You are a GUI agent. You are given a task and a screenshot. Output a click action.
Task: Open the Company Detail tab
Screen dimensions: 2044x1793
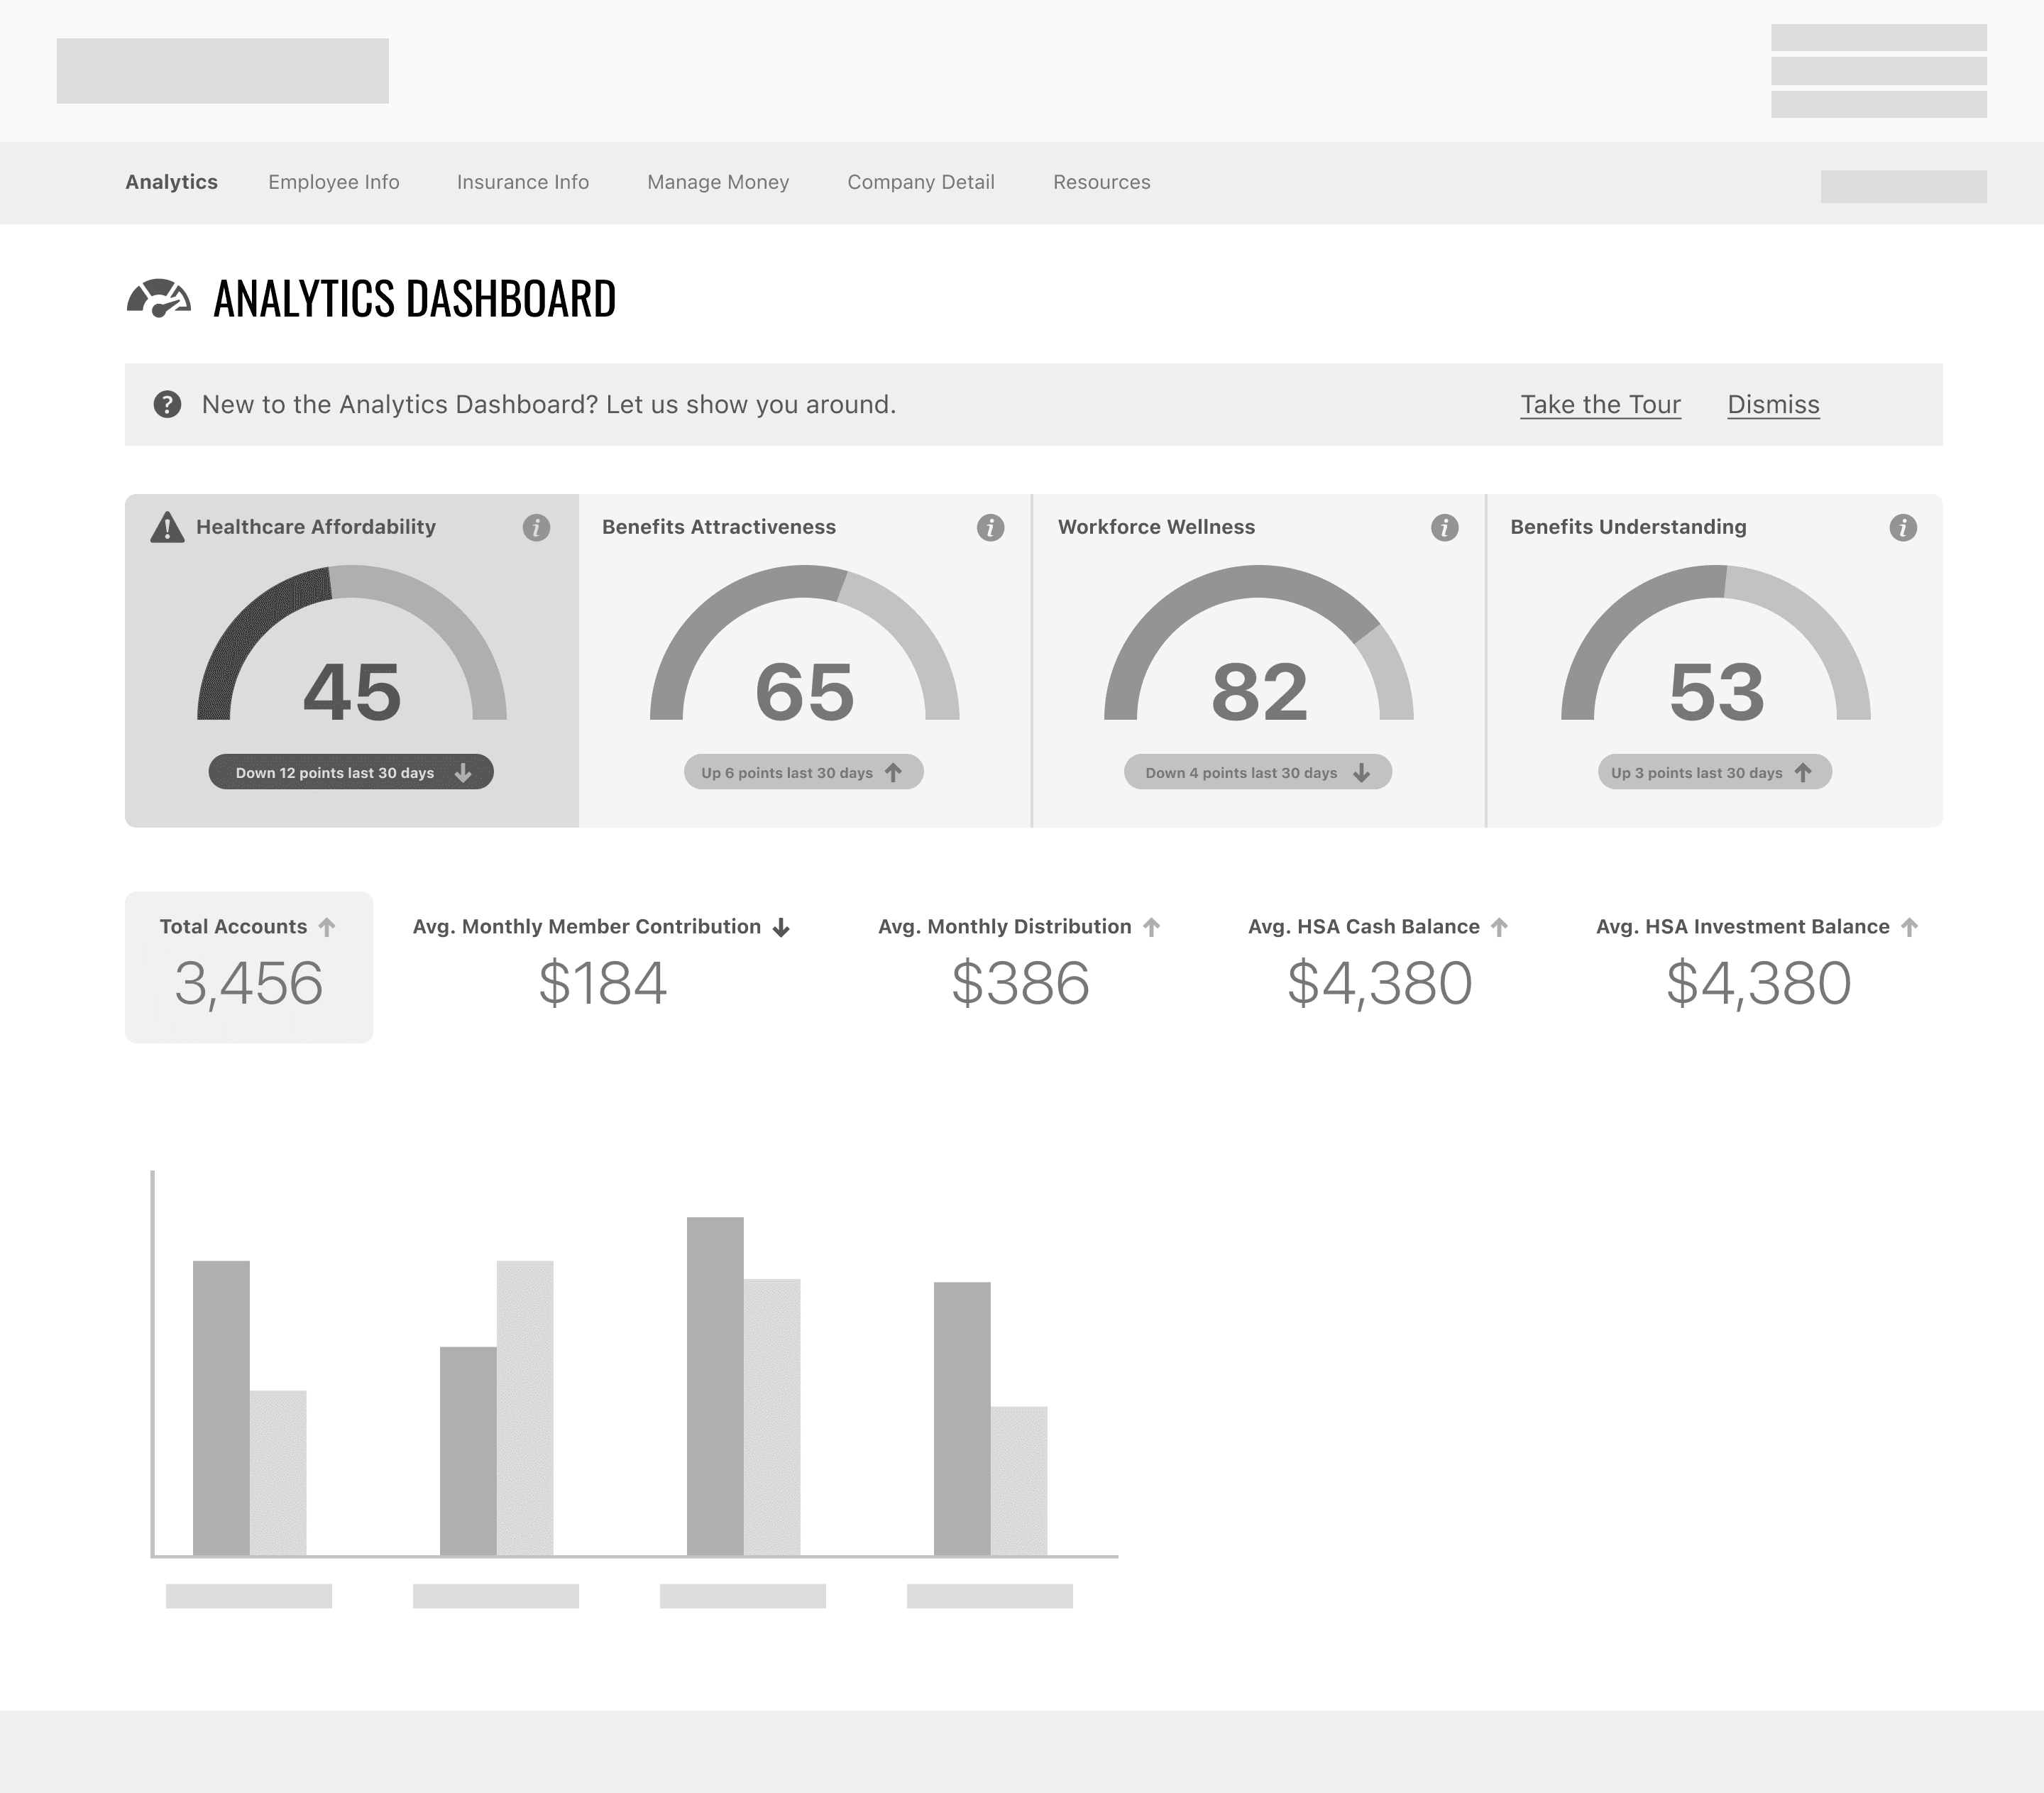pyautogui.click(x=921, y=182)
